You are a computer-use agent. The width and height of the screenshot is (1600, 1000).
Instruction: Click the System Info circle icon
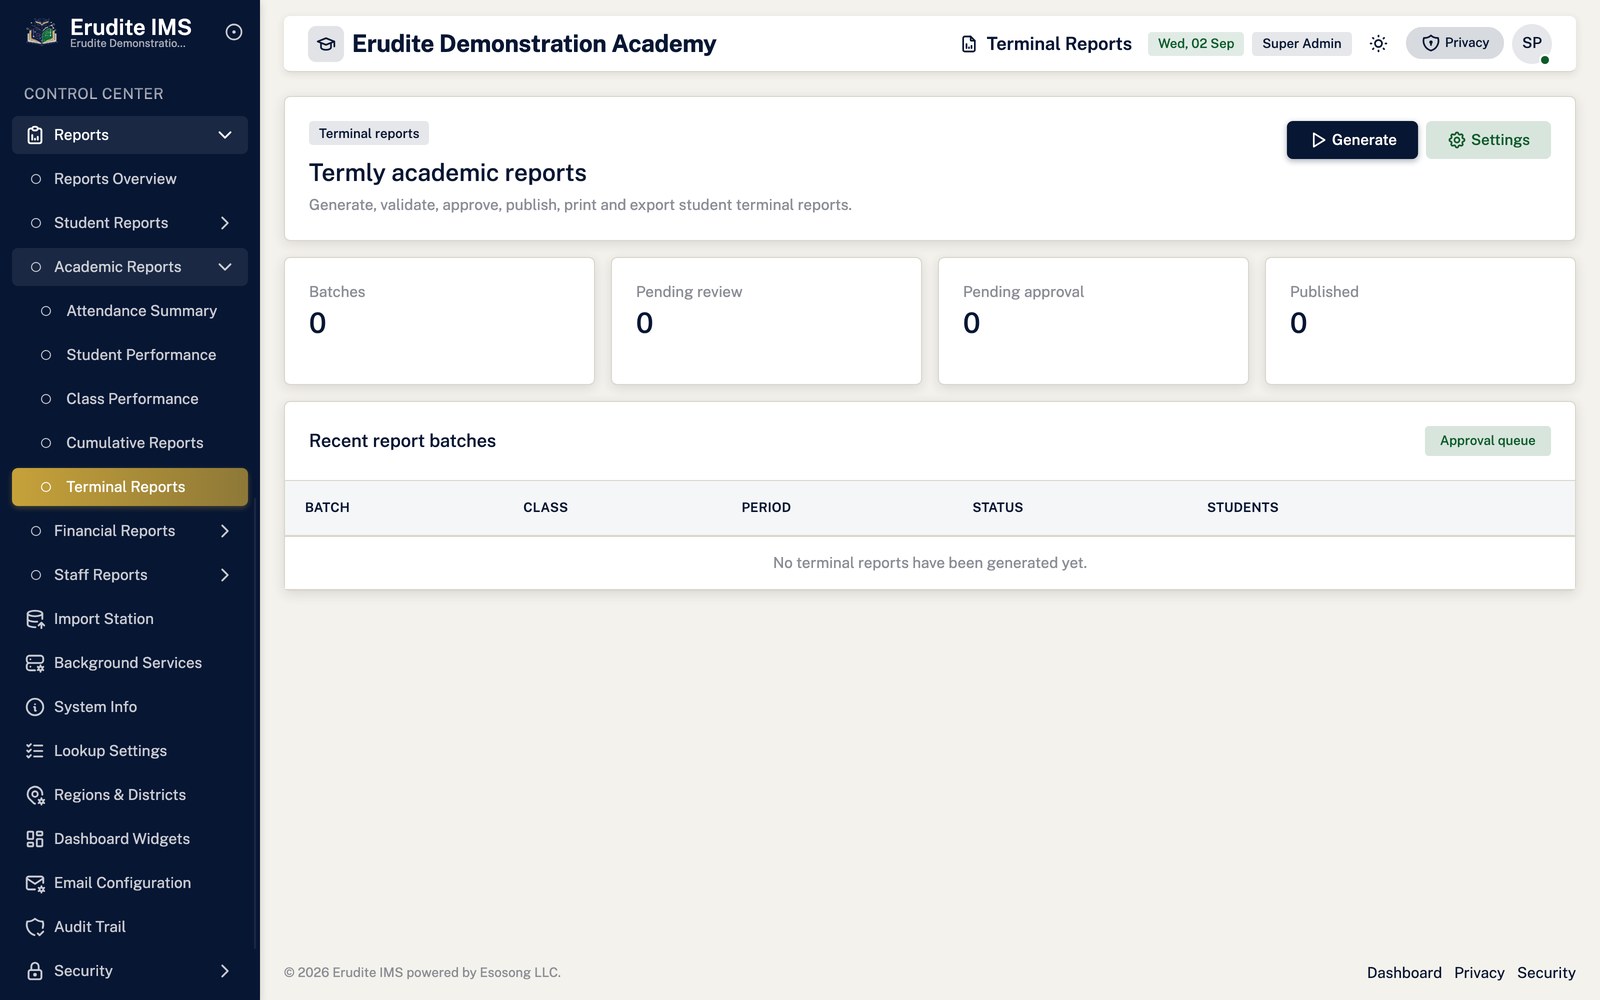[x=35, y=707]
